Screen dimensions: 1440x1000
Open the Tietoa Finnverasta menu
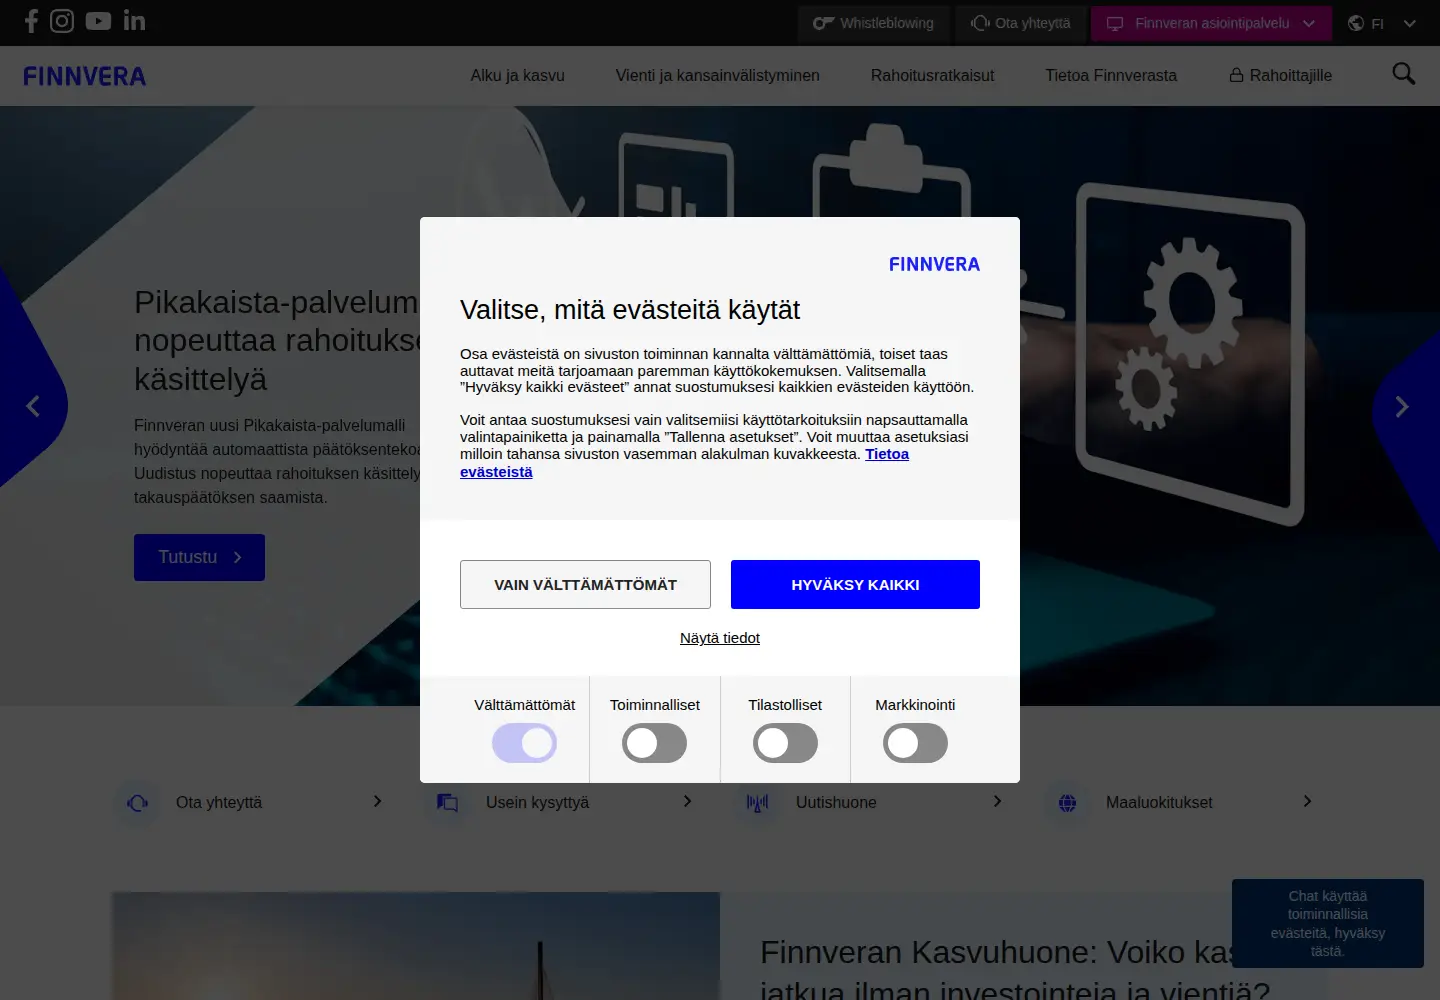pos(1111,75)
